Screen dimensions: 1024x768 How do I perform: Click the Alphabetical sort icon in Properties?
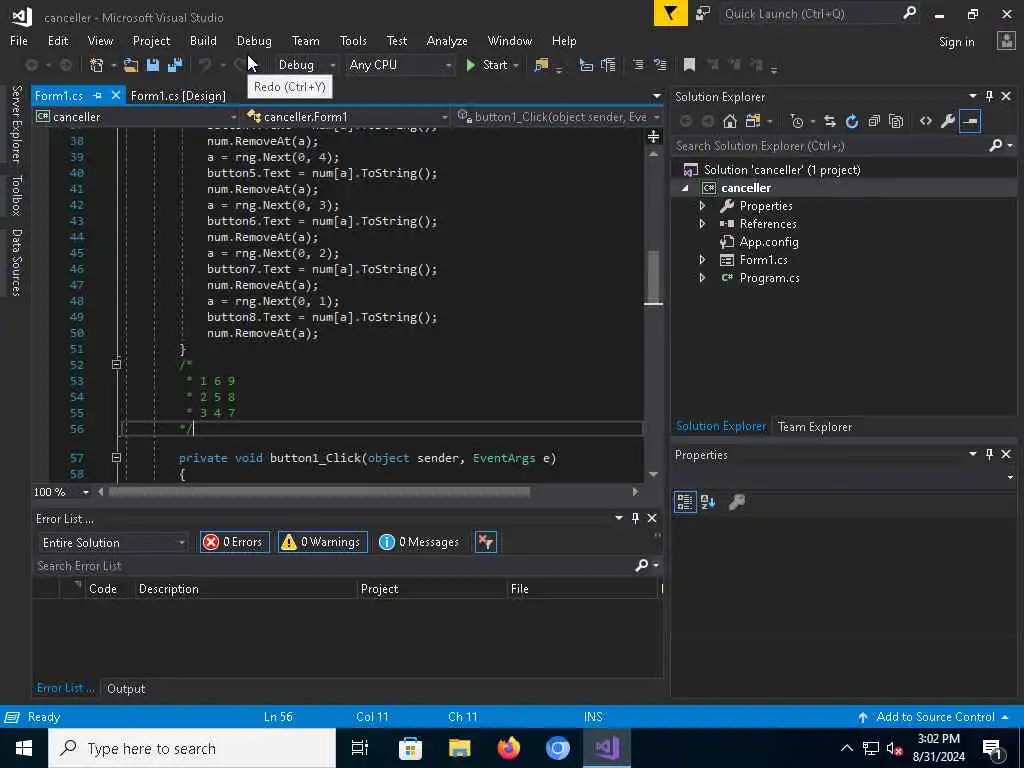[x=708, y=502]
